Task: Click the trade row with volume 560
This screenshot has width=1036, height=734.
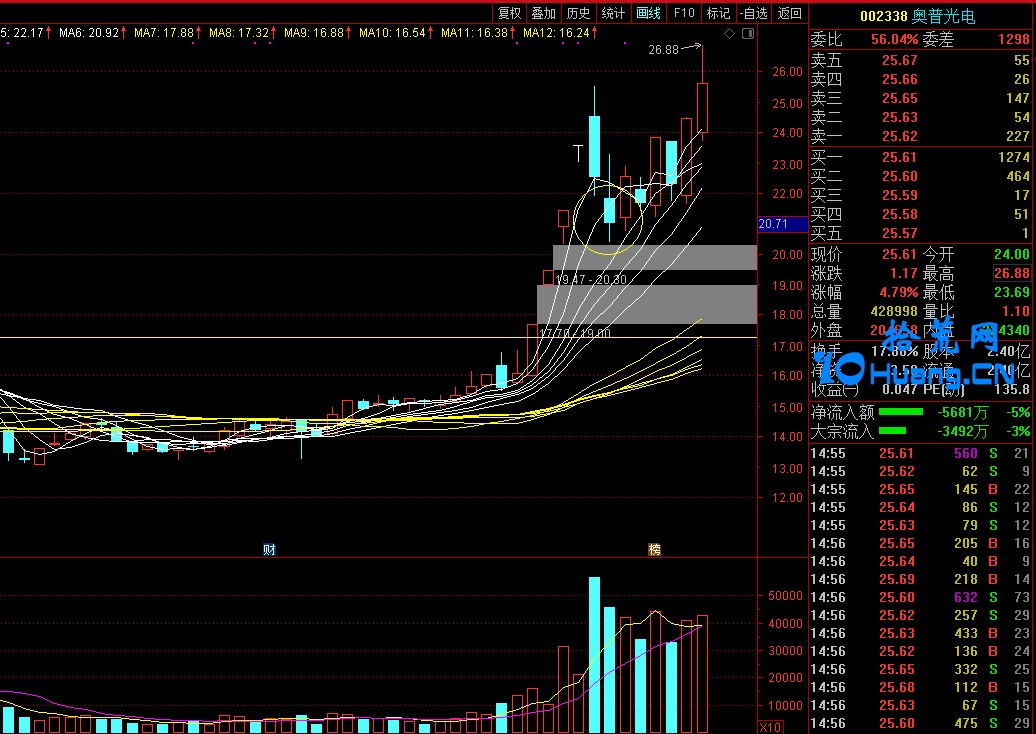Action: 920,453
